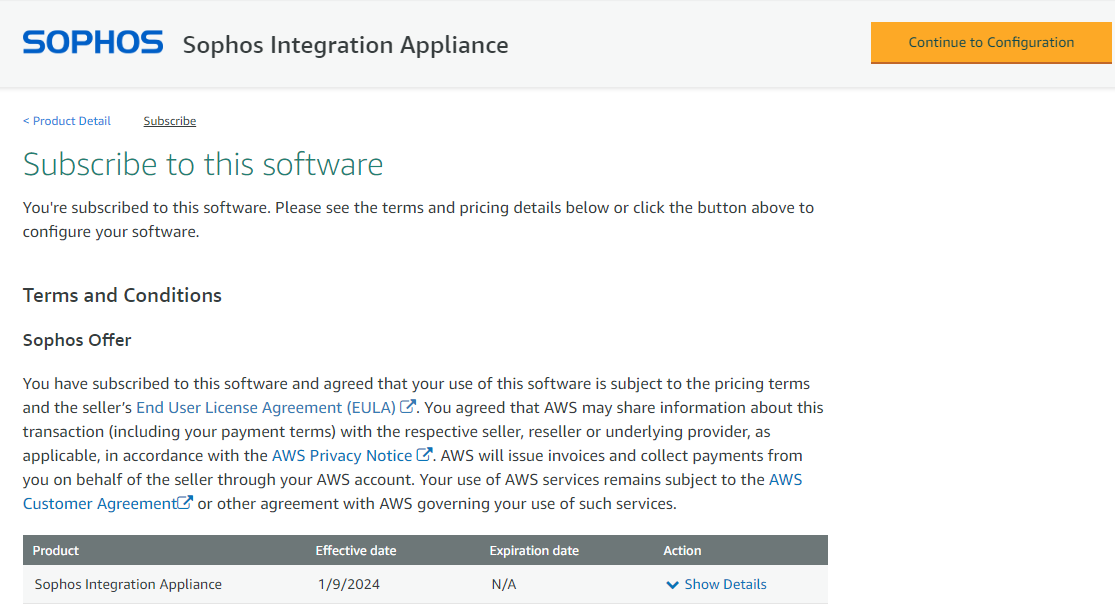The image size is (1115, 614).
Task: Select the Subscribe breadcrumb item
Action: point(169,121)
